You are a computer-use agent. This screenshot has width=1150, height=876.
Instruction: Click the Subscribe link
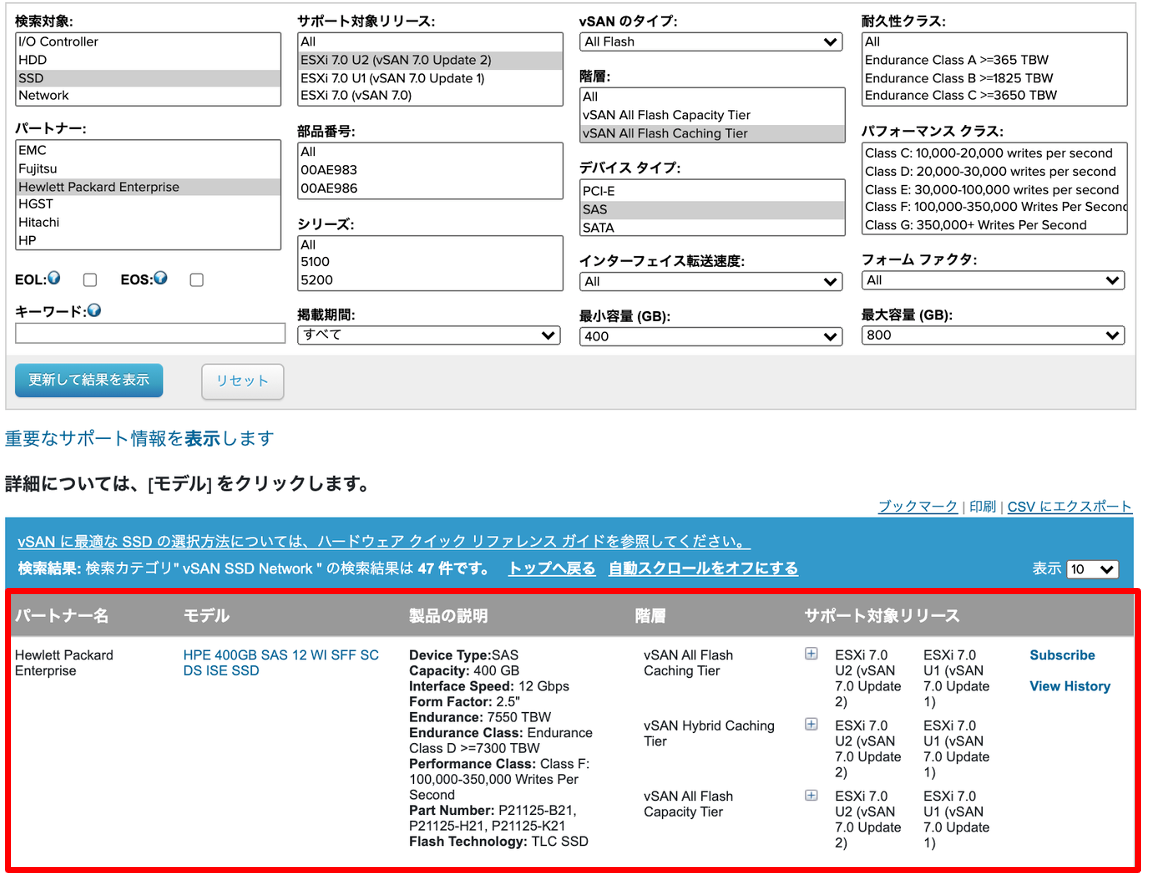[1062, 655]
